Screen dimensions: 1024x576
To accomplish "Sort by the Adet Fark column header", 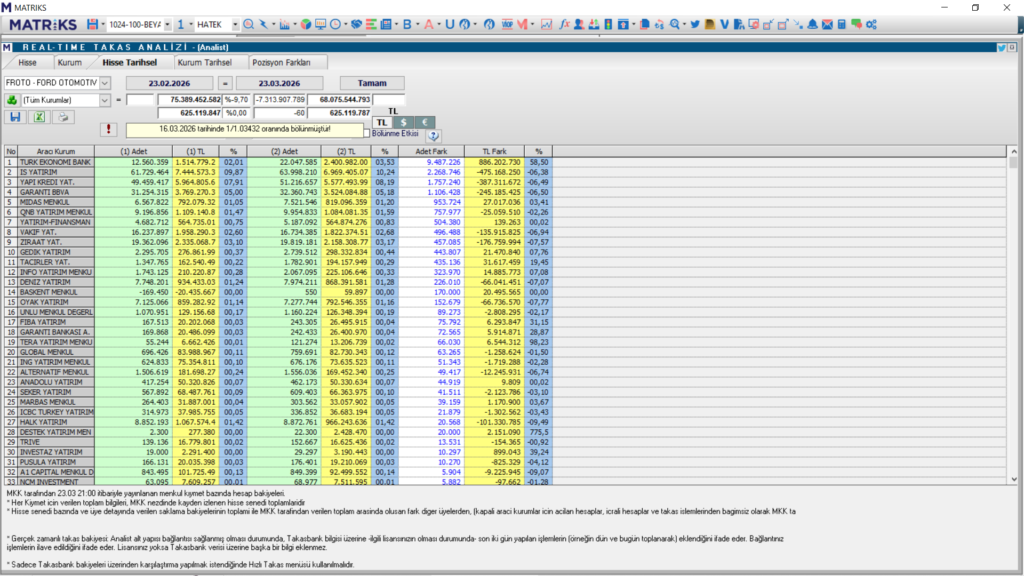I will point(431,151).
